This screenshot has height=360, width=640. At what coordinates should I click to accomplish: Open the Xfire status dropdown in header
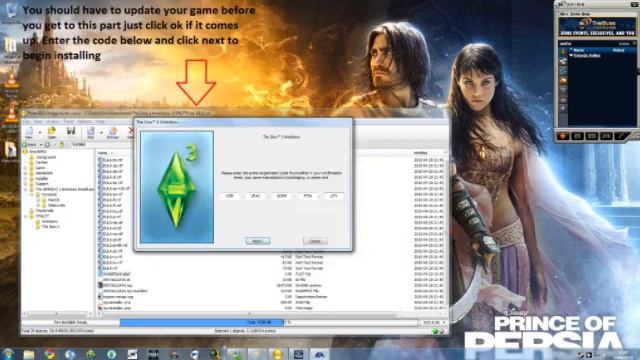tap(634, 44)
